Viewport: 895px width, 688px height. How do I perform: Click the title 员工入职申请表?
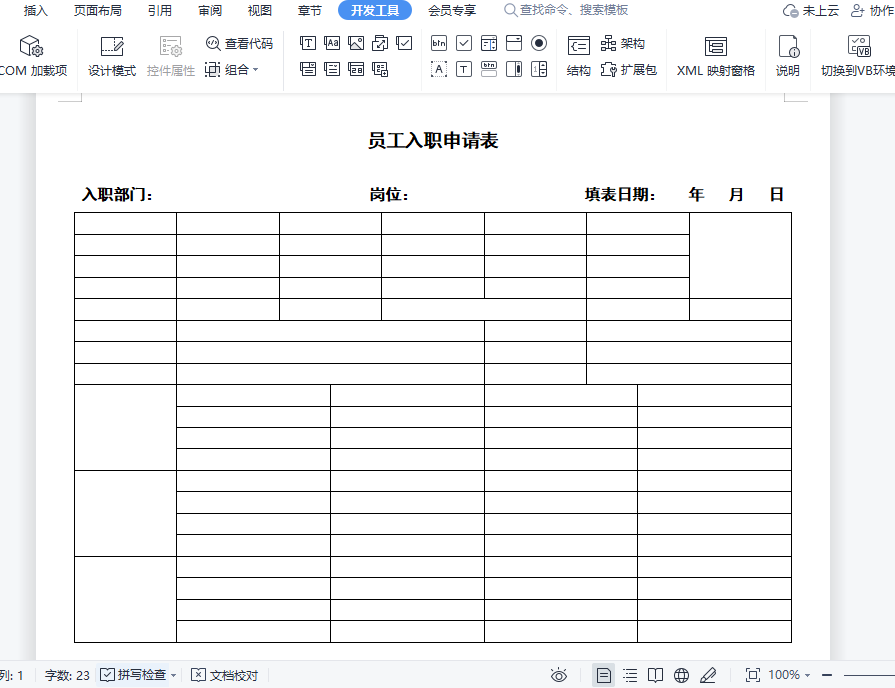point(433,140)
